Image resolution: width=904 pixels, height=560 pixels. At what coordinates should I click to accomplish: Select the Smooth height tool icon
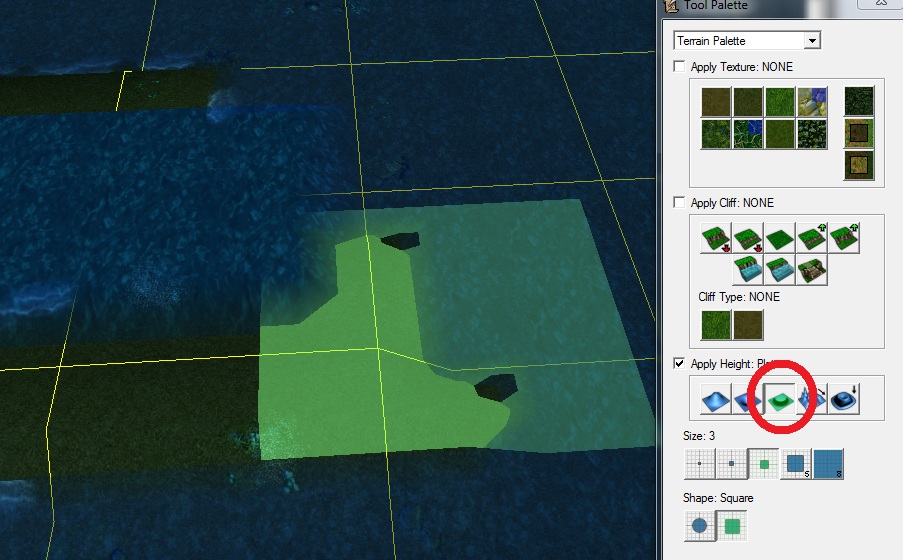(844, 399)
